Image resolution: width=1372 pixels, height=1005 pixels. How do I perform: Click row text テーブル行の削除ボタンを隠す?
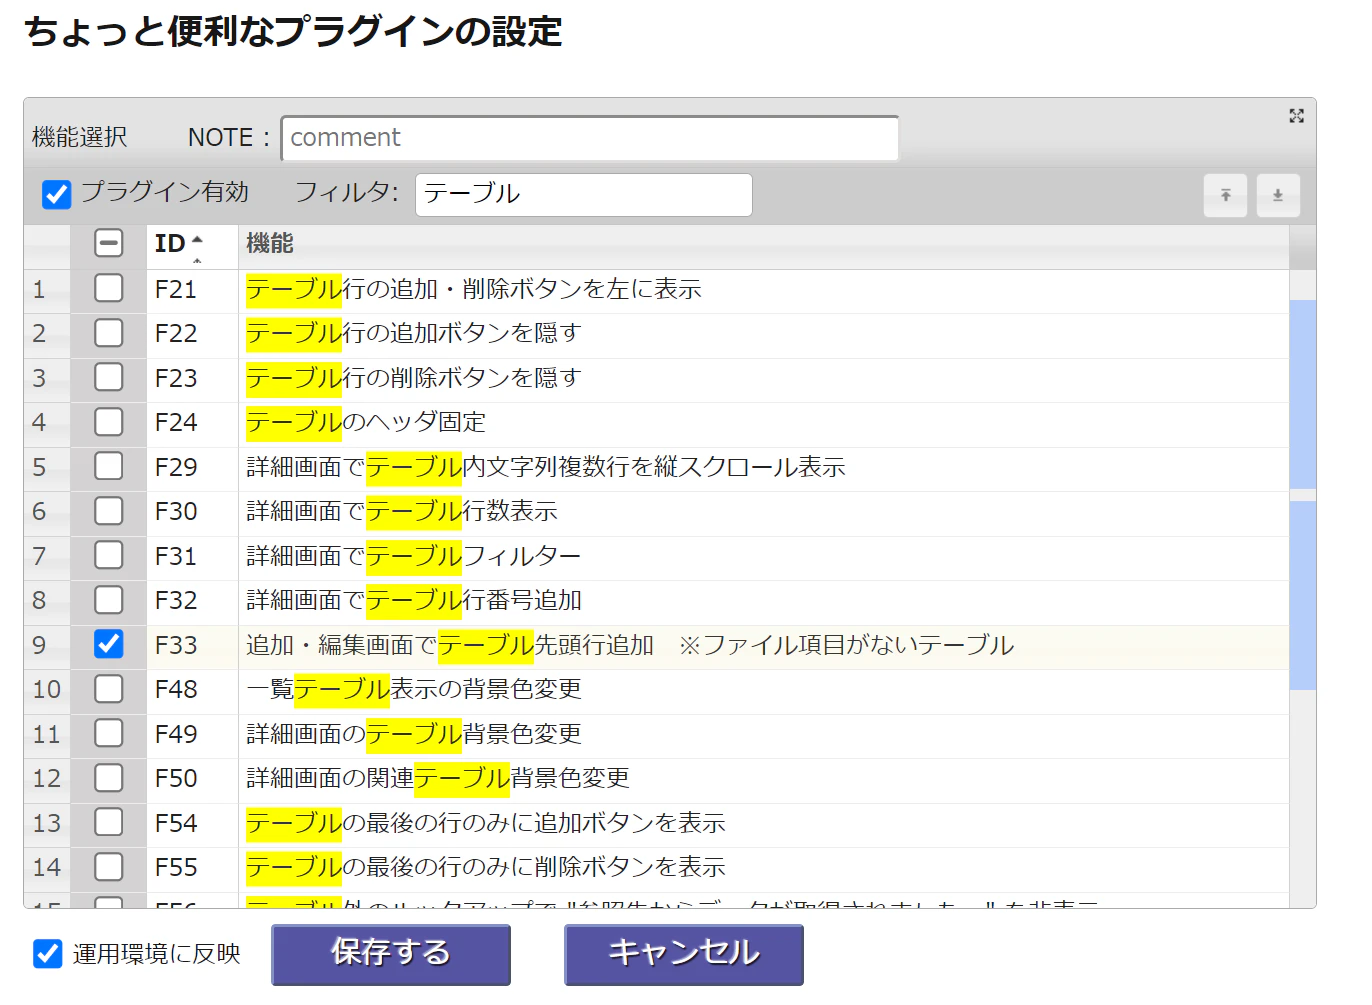click(414, 378)
